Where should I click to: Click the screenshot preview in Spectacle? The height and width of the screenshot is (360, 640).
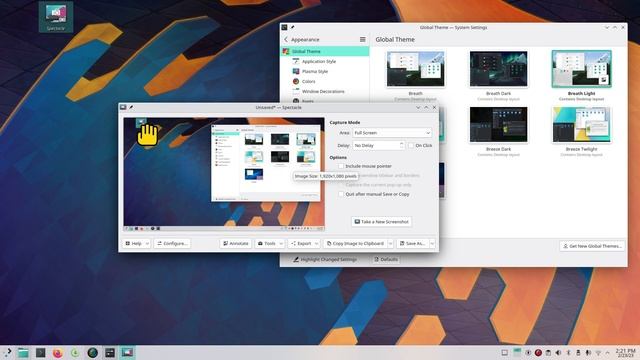coord(224,175)
